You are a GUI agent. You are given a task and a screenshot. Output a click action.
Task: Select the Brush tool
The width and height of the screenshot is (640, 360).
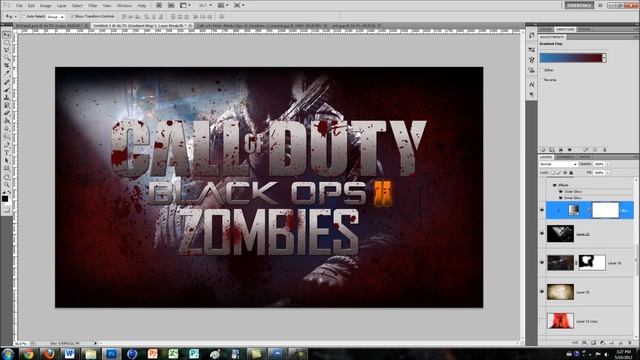click(7, 90)
